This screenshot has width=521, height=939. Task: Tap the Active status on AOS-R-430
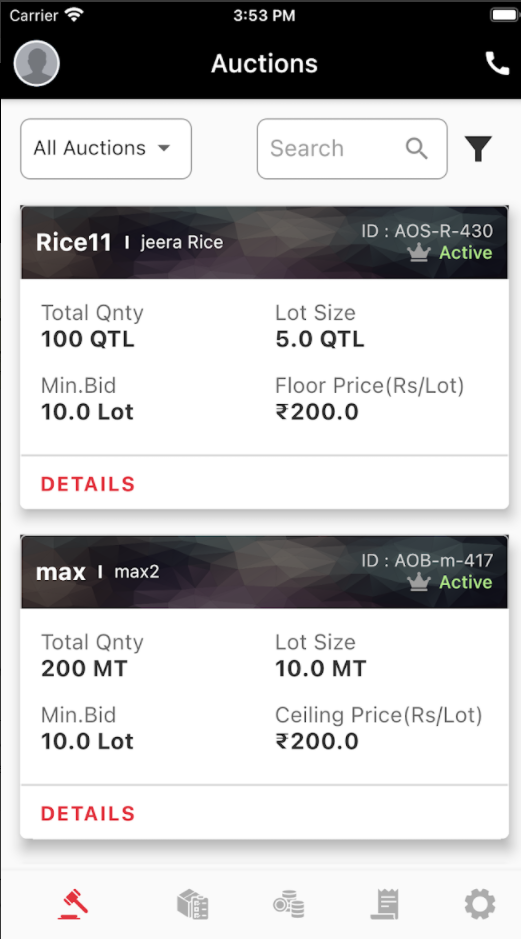(x=465, y=253)
